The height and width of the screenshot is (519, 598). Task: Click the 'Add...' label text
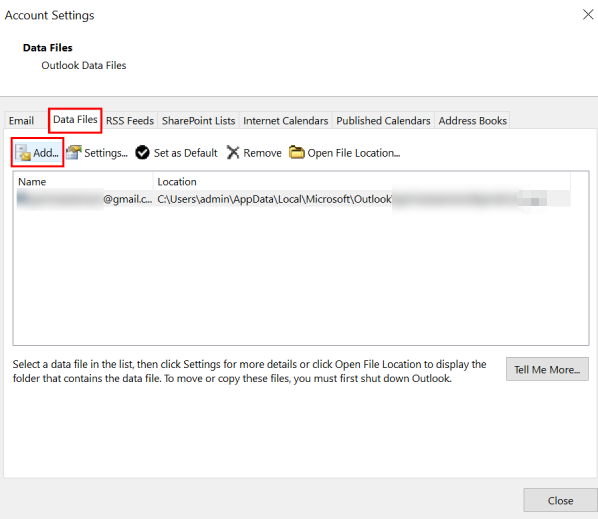pos(46,153)
